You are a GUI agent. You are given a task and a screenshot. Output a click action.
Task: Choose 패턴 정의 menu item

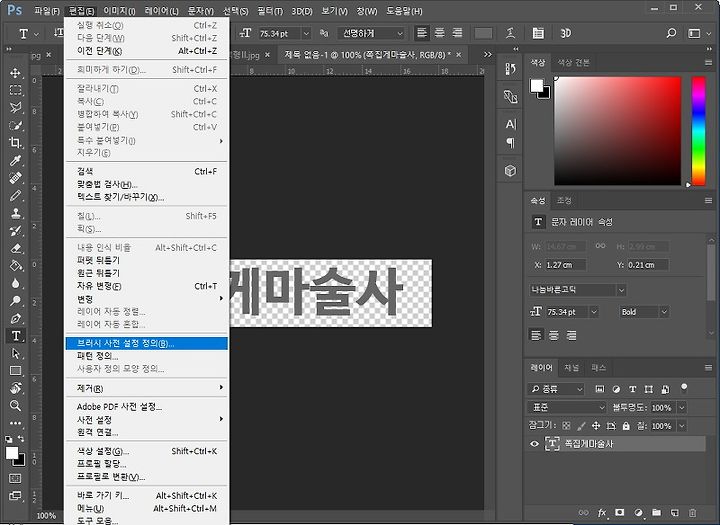(x=146, y=356)
